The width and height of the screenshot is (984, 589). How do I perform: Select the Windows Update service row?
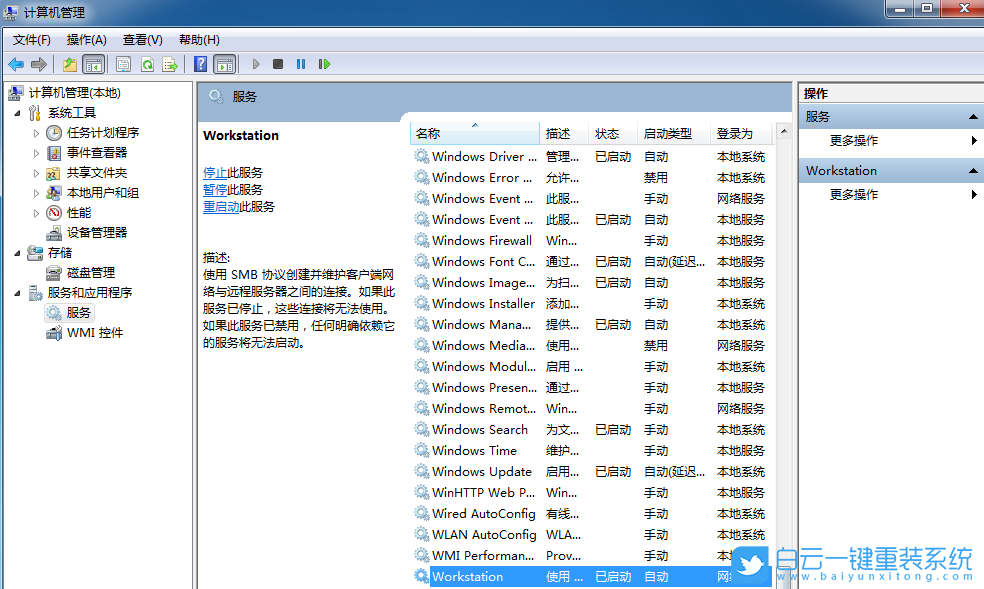tap(483, 471)
